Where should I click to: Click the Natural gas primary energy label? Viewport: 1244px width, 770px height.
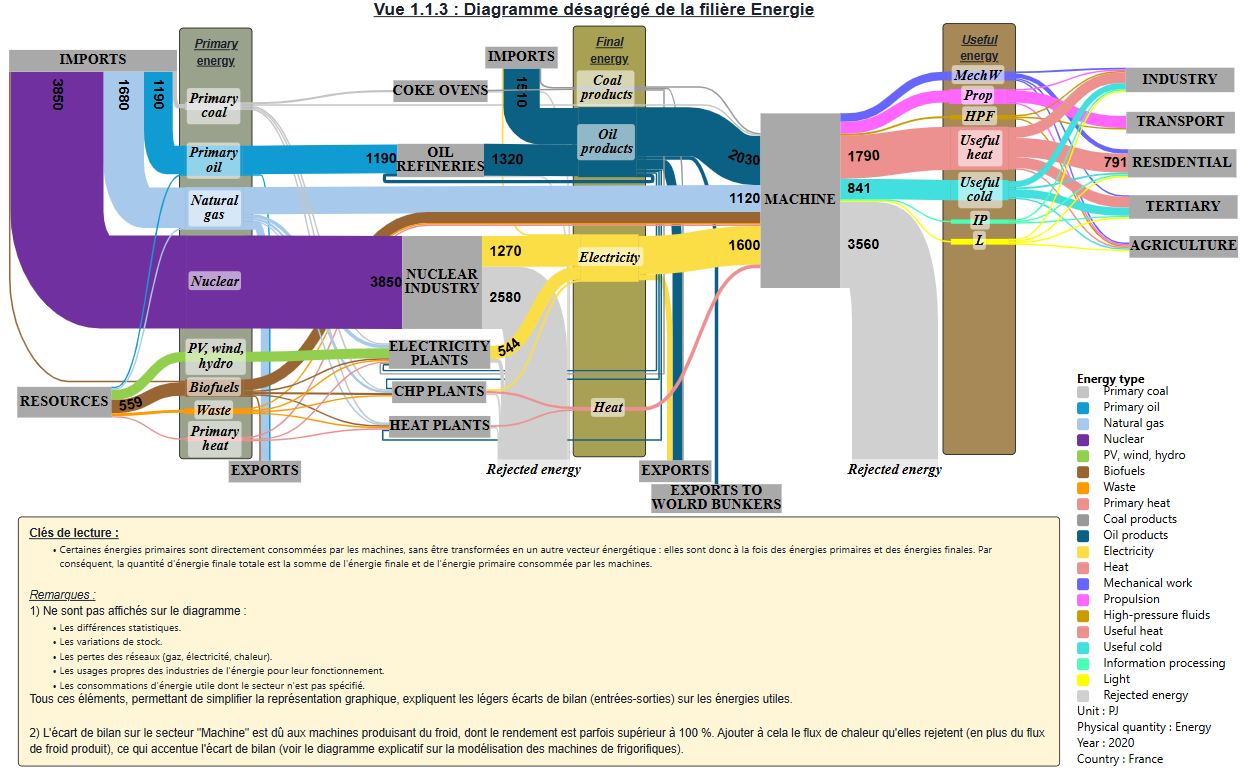(215, 208)
